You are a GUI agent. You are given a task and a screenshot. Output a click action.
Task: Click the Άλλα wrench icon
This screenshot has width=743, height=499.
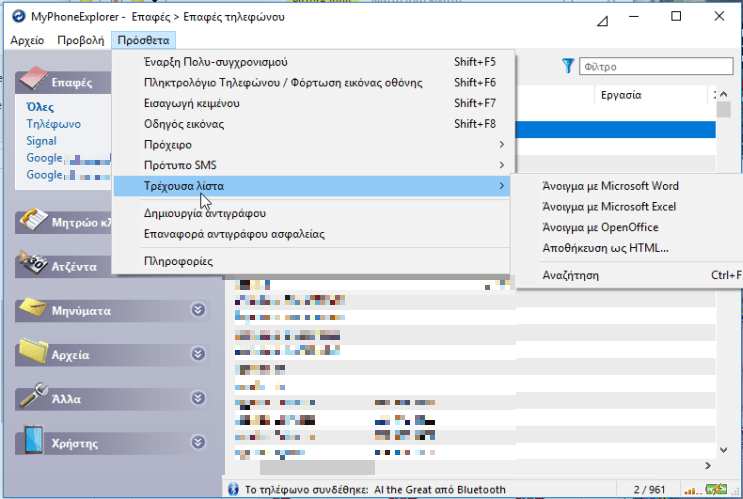(x=33, y=395)
